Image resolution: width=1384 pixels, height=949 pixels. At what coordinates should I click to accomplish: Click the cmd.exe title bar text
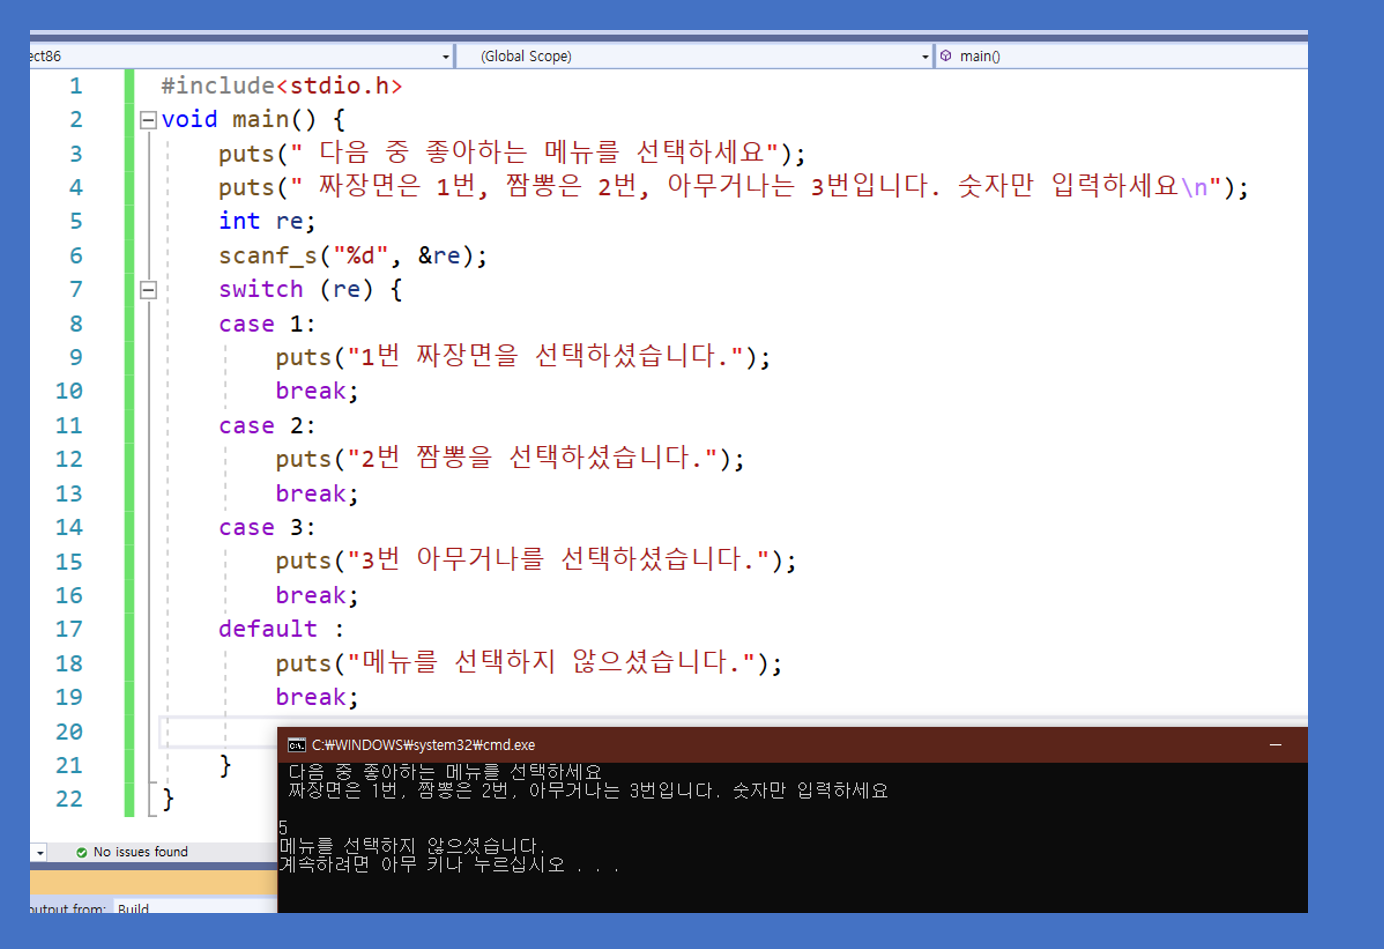point(423,745)
